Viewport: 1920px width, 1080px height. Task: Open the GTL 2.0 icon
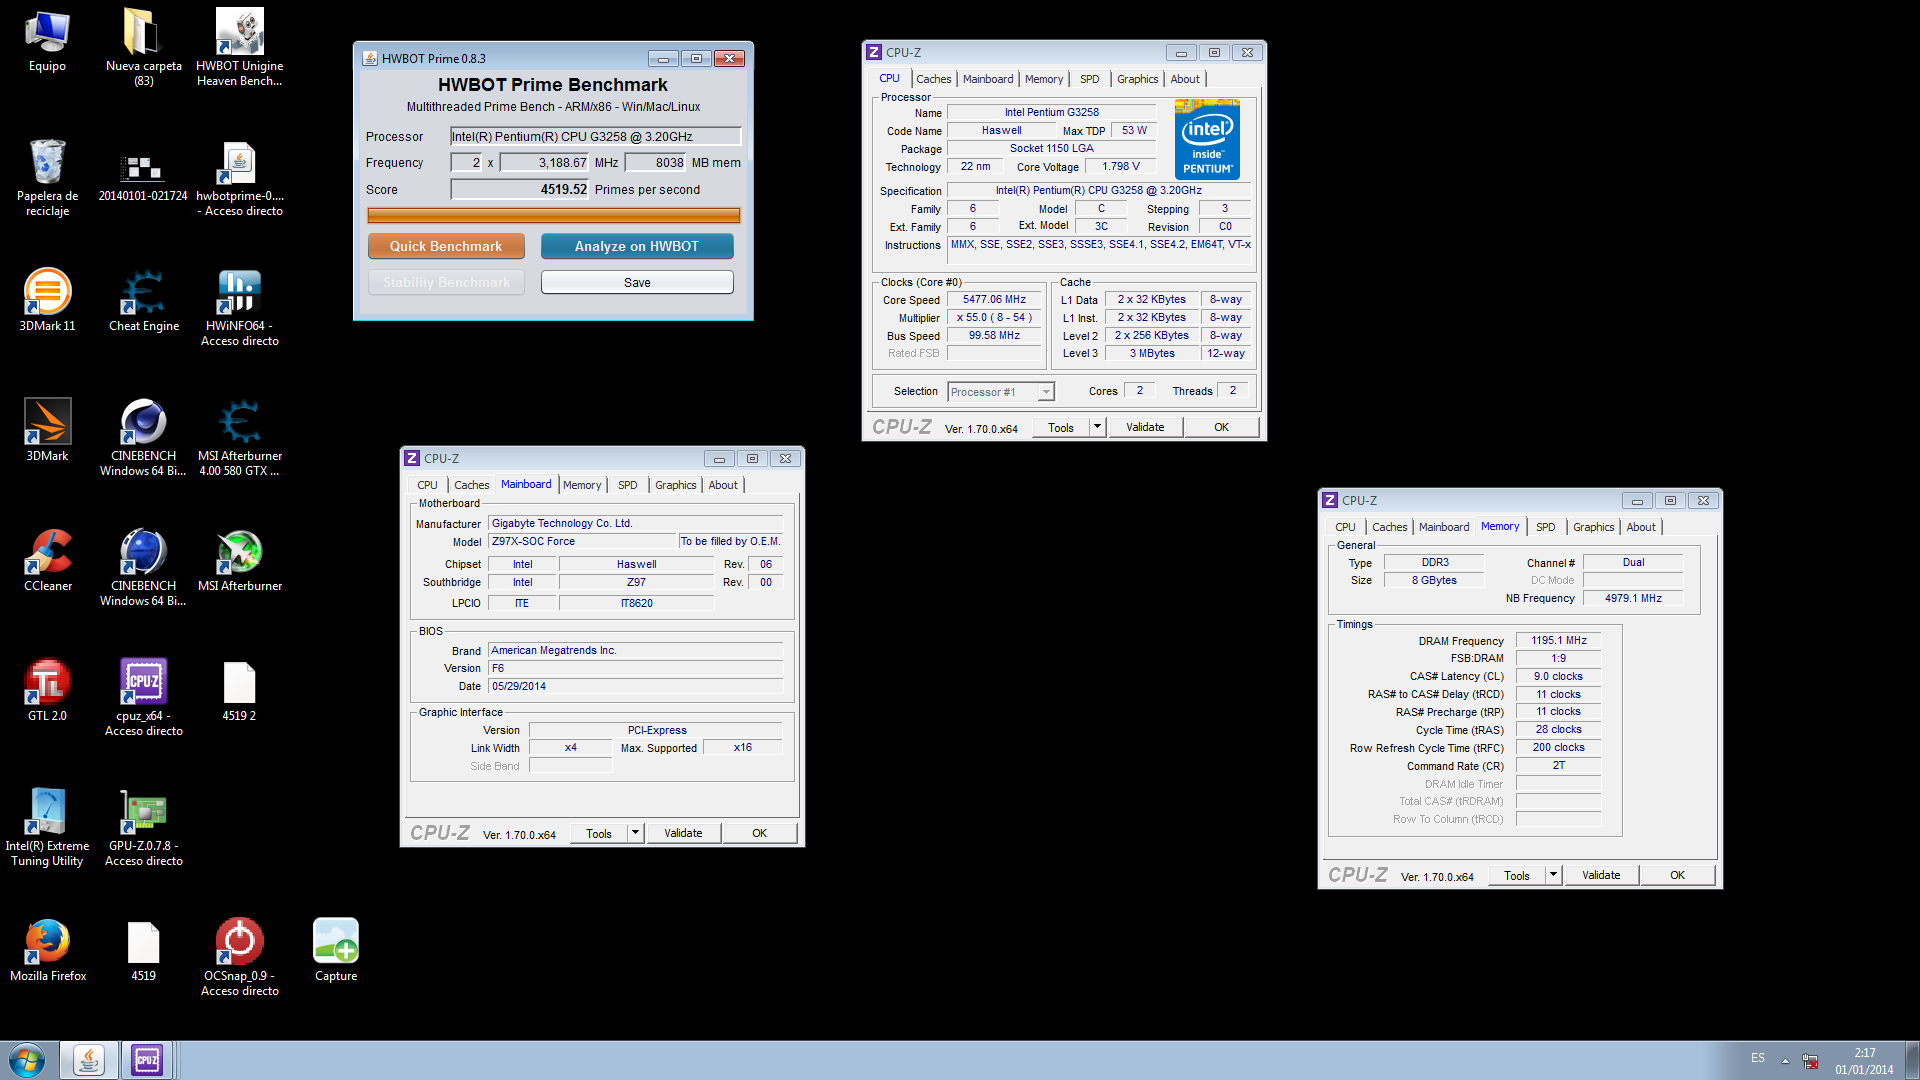(x=47, y=690)
